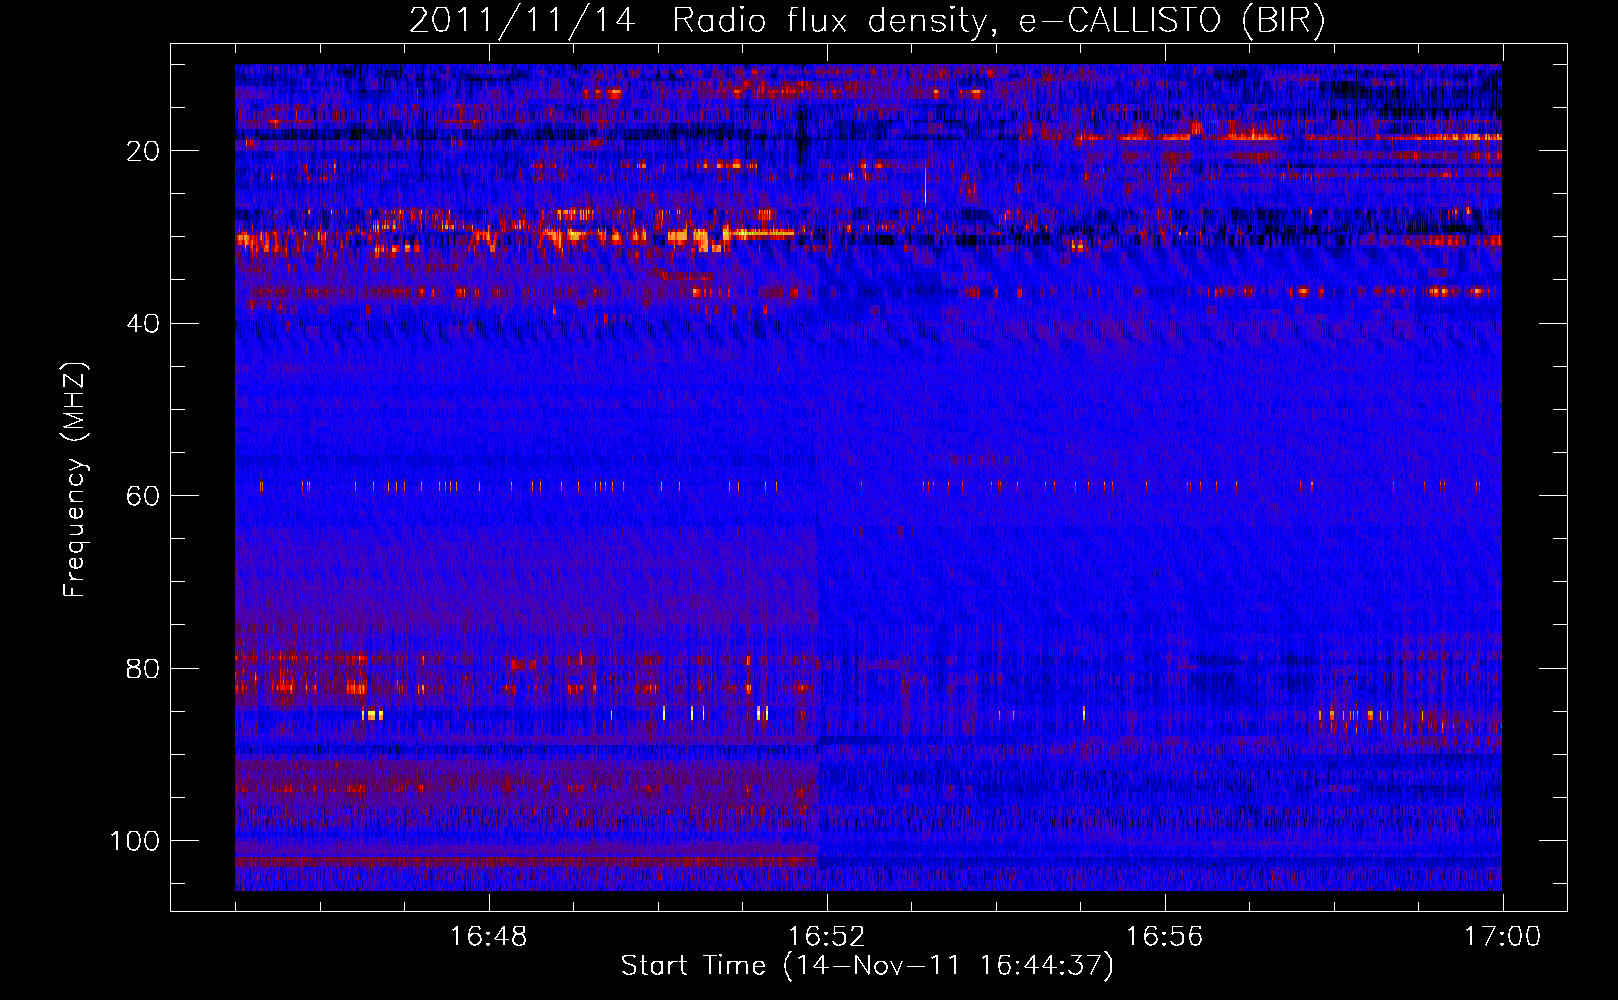Select the '60' frequency tick label
The image size is (1618, 1000).
point(143,496)
